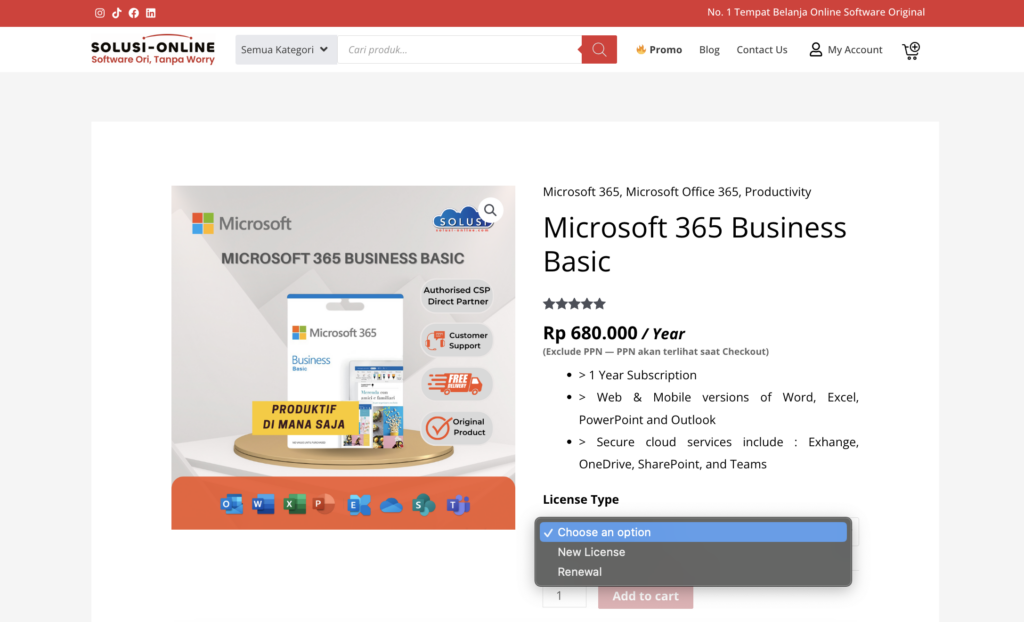Go to the Blog page
1024x622 pixels.
(709, 50)
